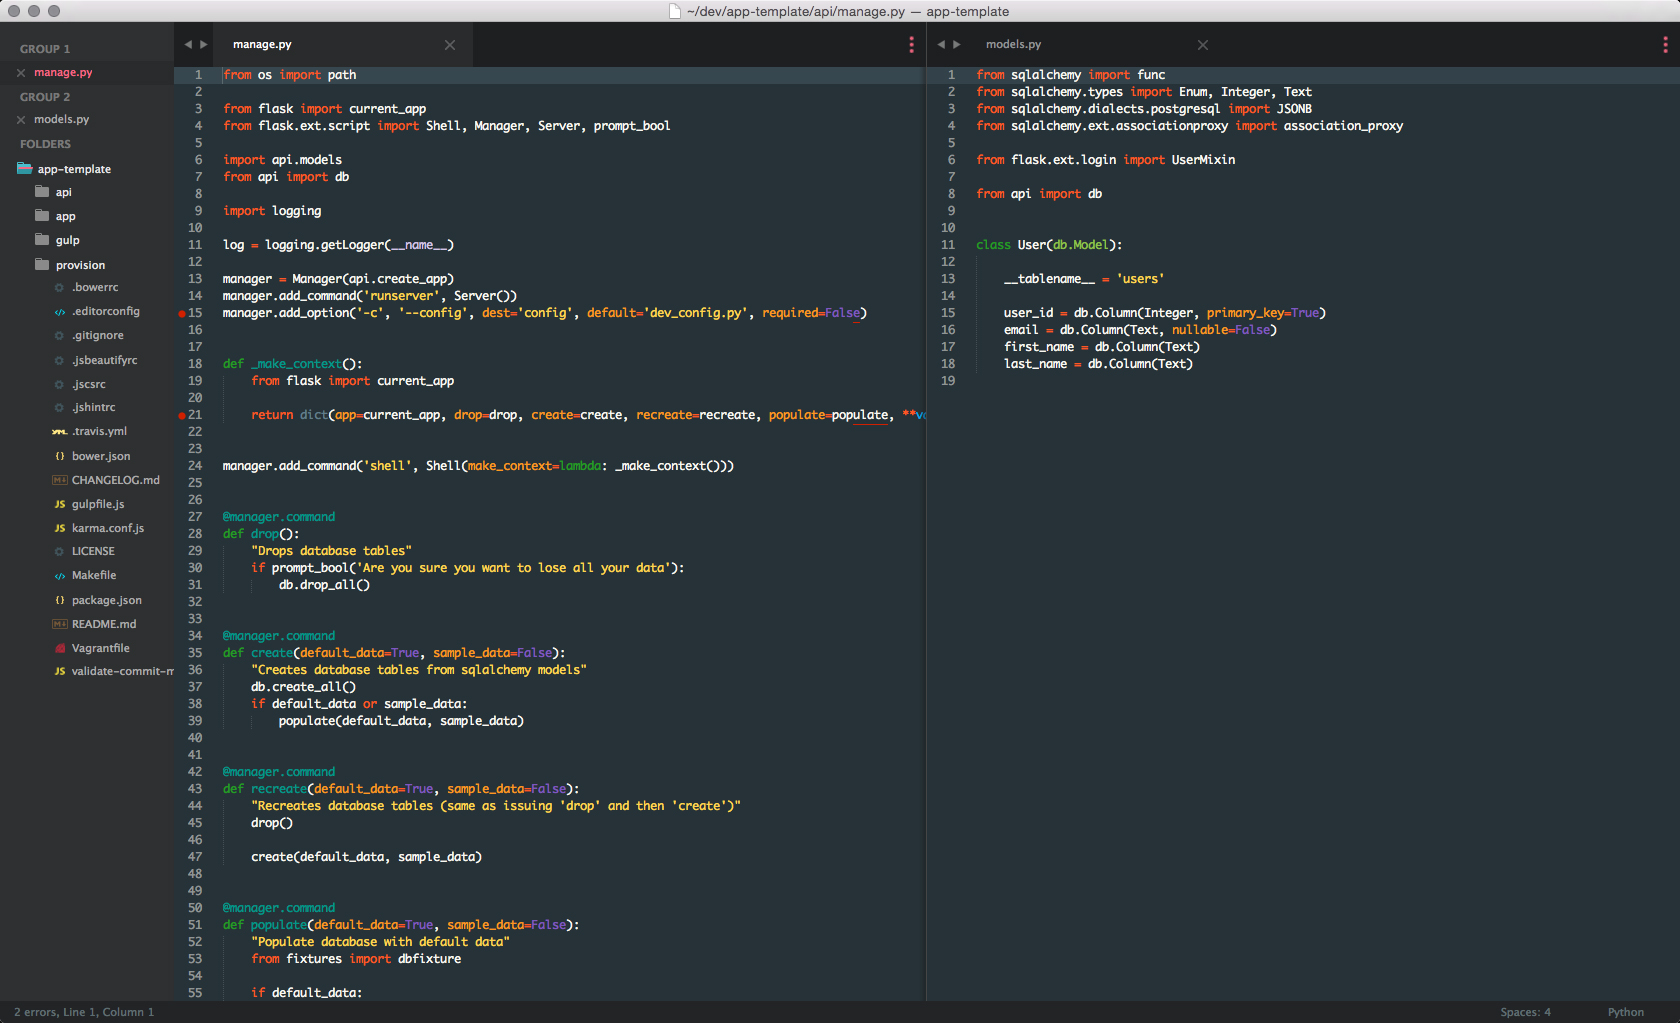The image size is (1680, 1023).
Task: Open the .gitignore file
Action: (x=98, y=336)
